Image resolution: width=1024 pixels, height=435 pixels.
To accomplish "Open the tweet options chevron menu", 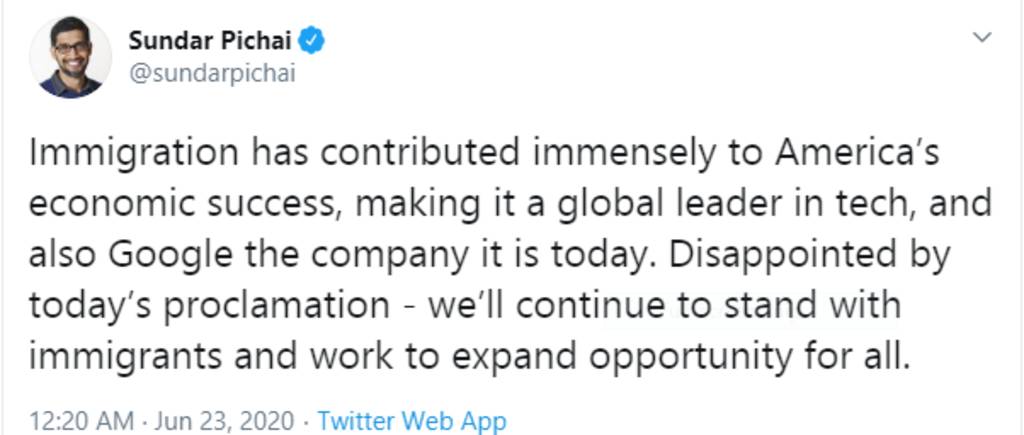I will click(x=983, y=38).
